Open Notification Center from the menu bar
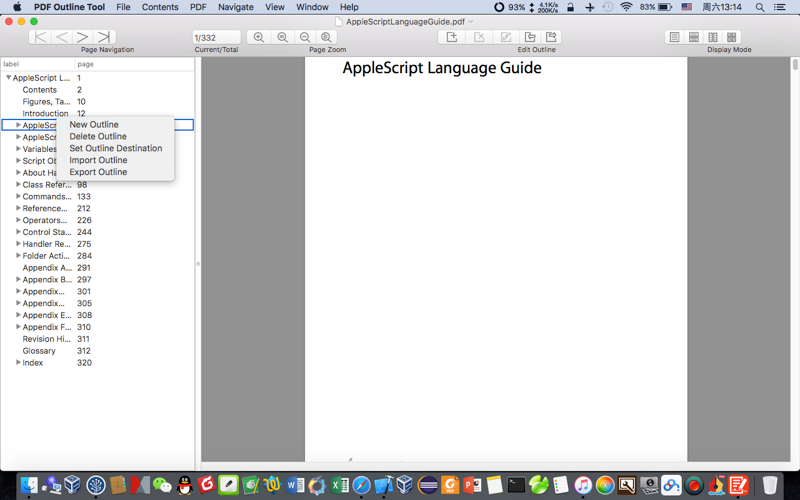Screen dimensions: 800x500 coord(780,7)
